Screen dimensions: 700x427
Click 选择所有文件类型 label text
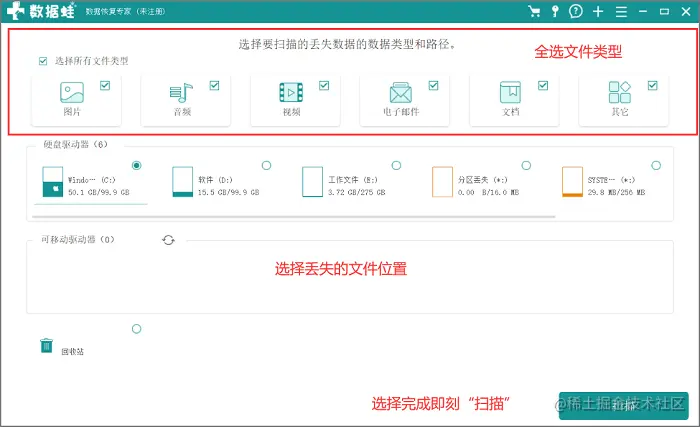click(x=92, y=61)
